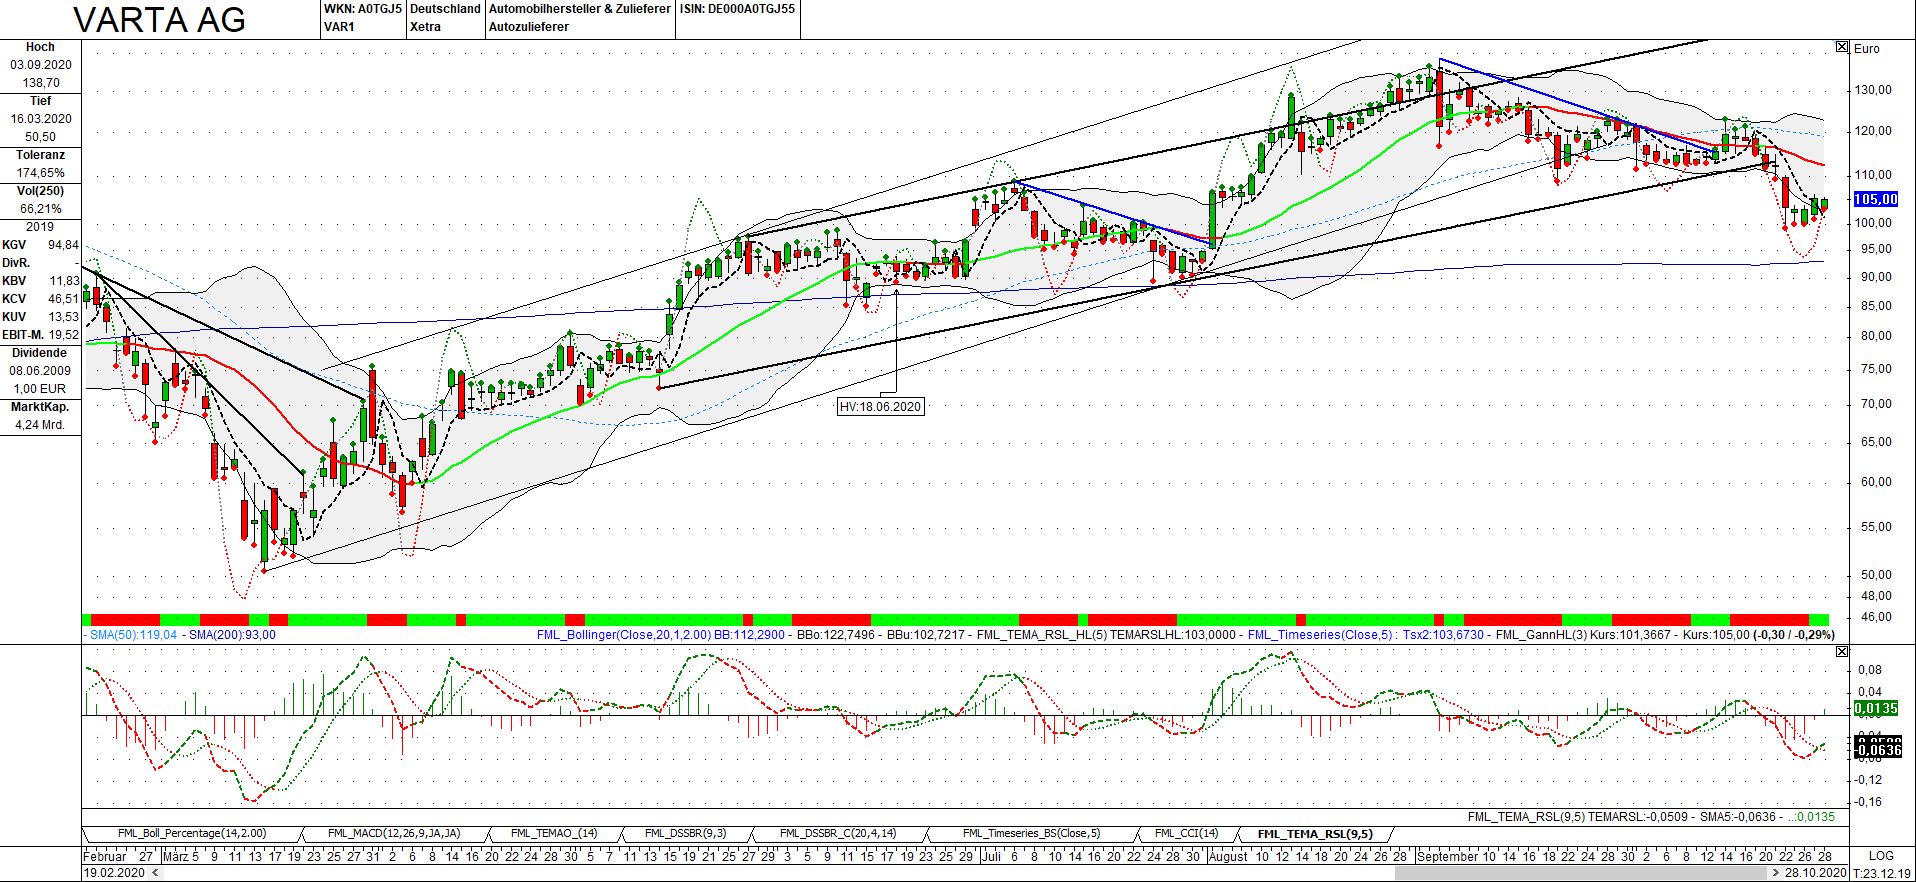
Task: Click the SMA(200):93,00 legend entry
Action: click(232, 635)
